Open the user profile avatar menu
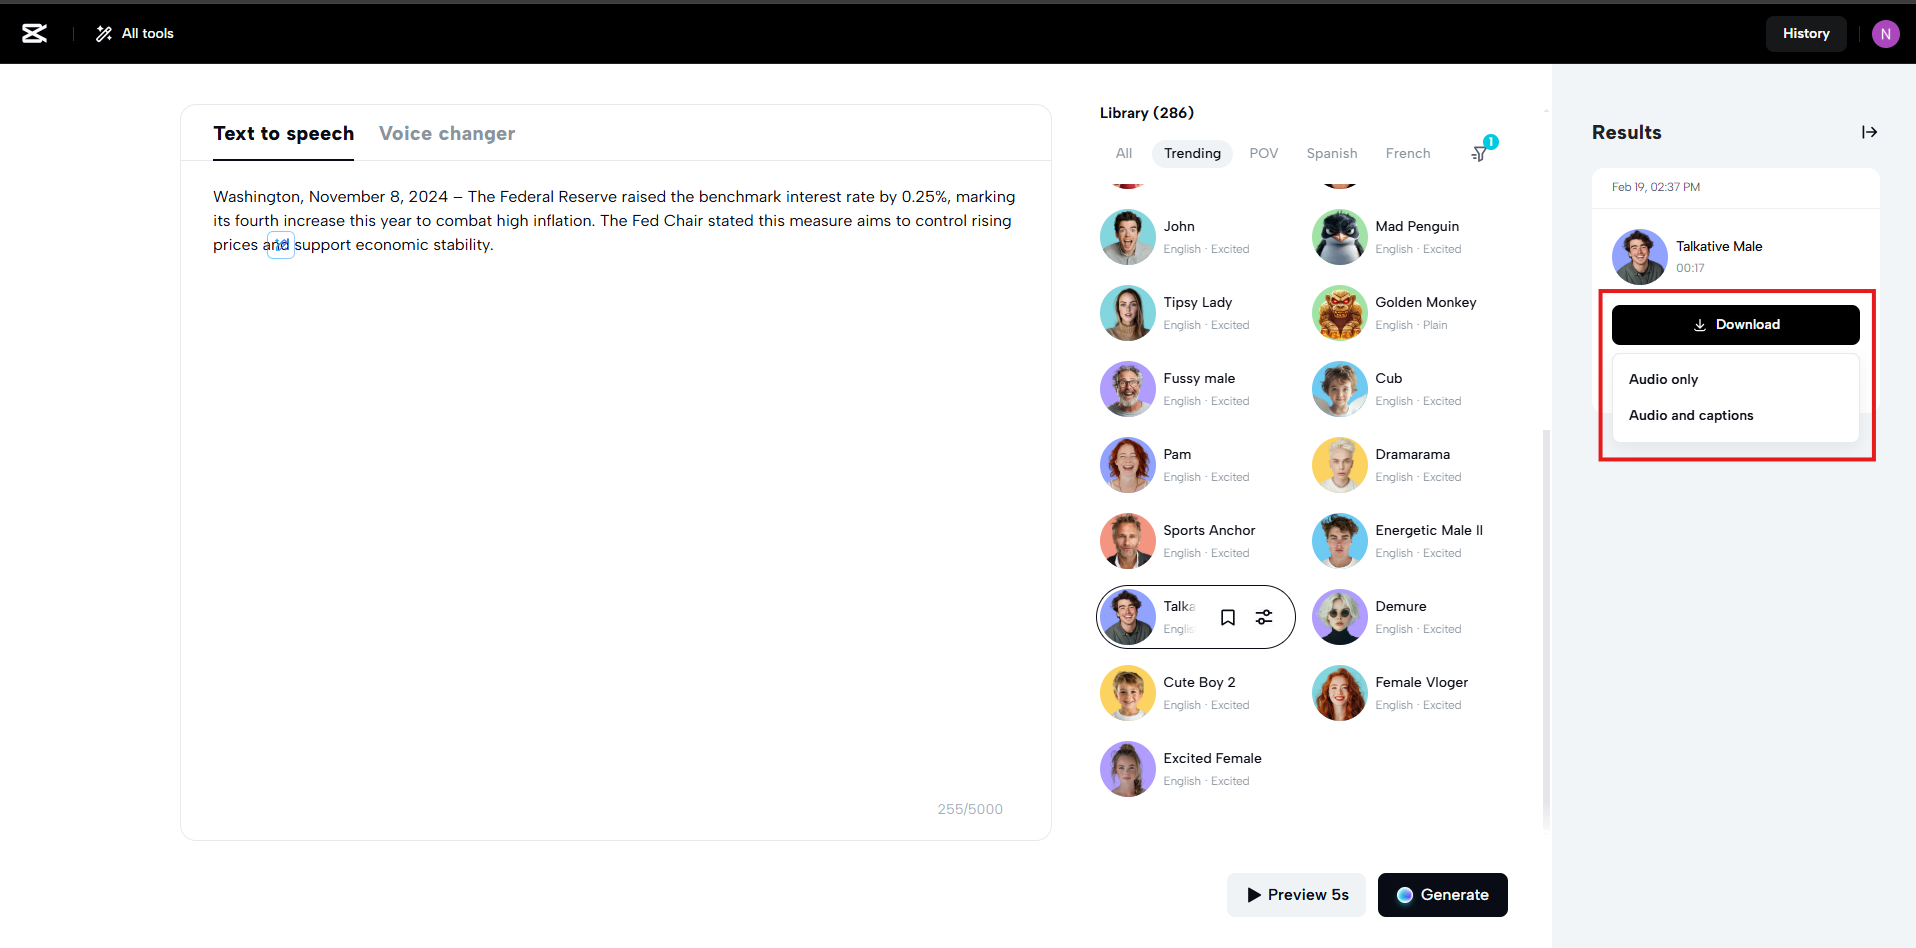Screen dimensions: 1916x948 coord(1885,34)
